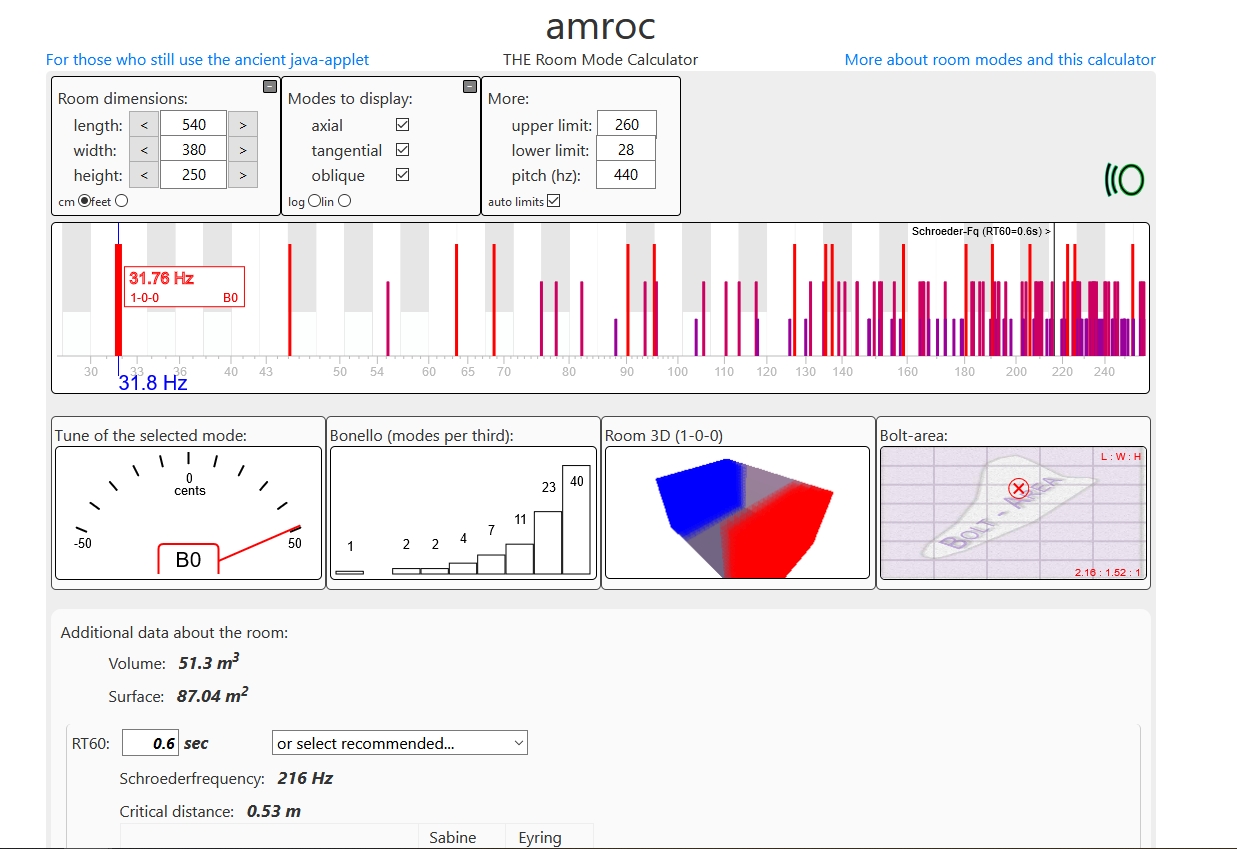Collapse the Modes to display panel
1237x849 pixels.
(x=470, y=87)
